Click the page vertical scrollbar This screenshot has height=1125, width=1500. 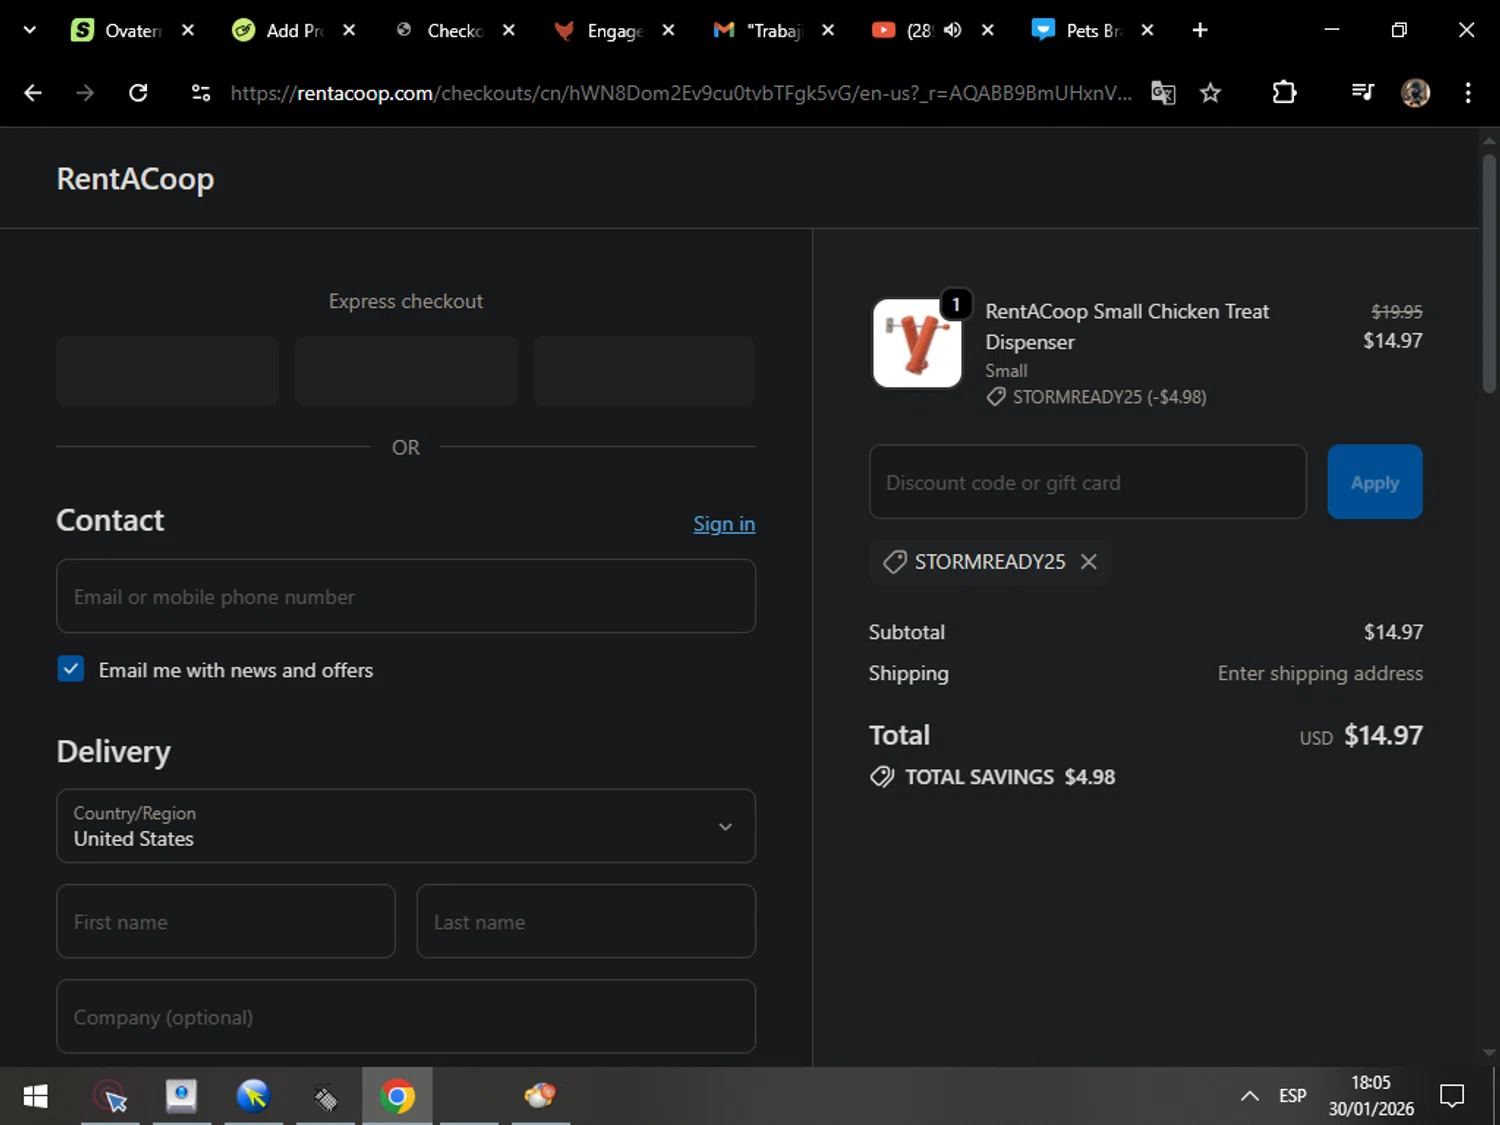click(x=1489, y=272)
